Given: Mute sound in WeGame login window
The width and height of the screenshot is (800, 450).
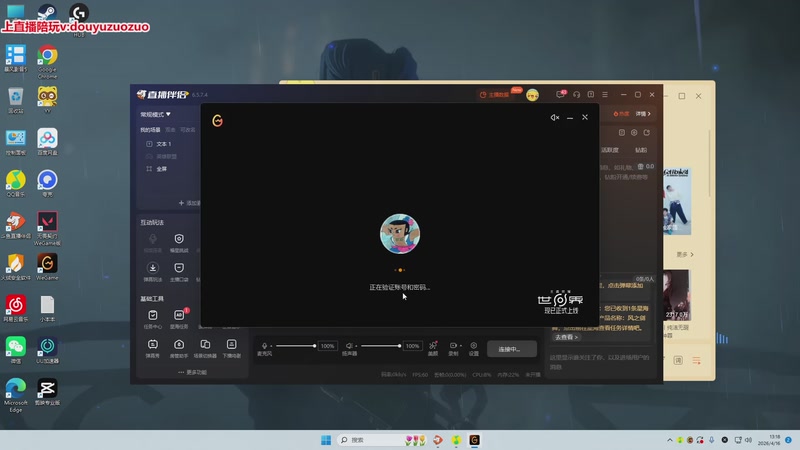Looking at the screenshot, I should tap(555, 117).
